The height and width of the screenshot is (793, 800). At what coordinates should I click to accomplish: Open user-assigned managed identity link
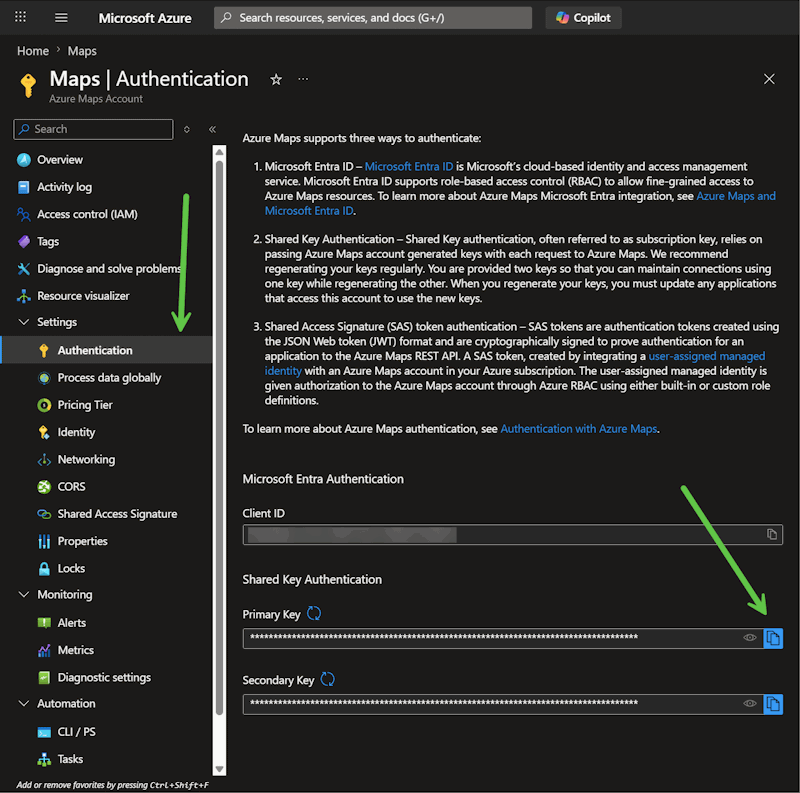pos(707,356)
